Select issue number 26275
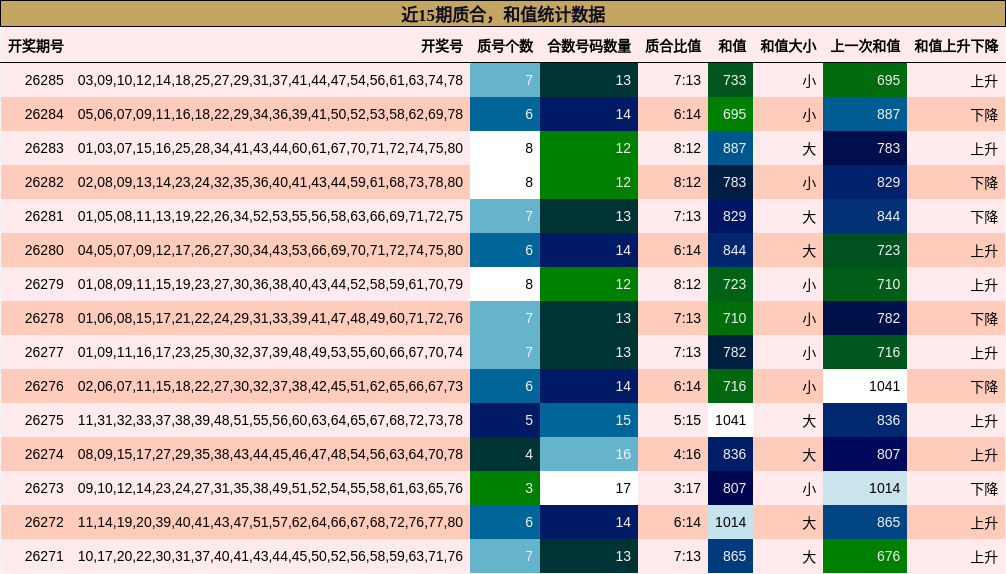This screenshot has height=574, width=1006. coord(44,420)
